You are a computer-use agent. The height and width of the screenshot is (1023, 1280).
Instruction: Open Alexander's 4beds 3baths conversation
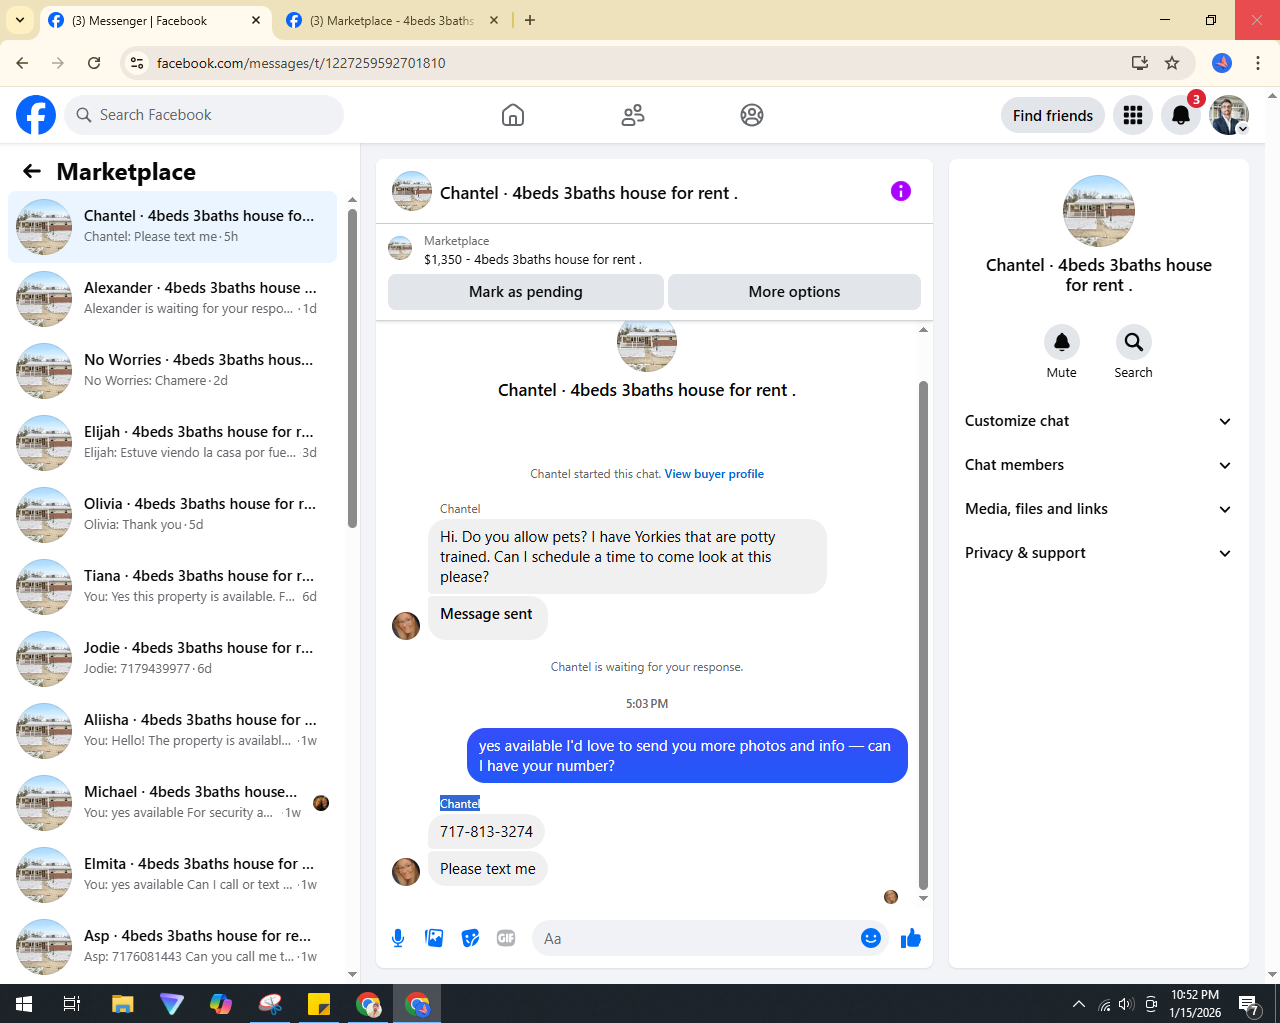tap(172, 299)
